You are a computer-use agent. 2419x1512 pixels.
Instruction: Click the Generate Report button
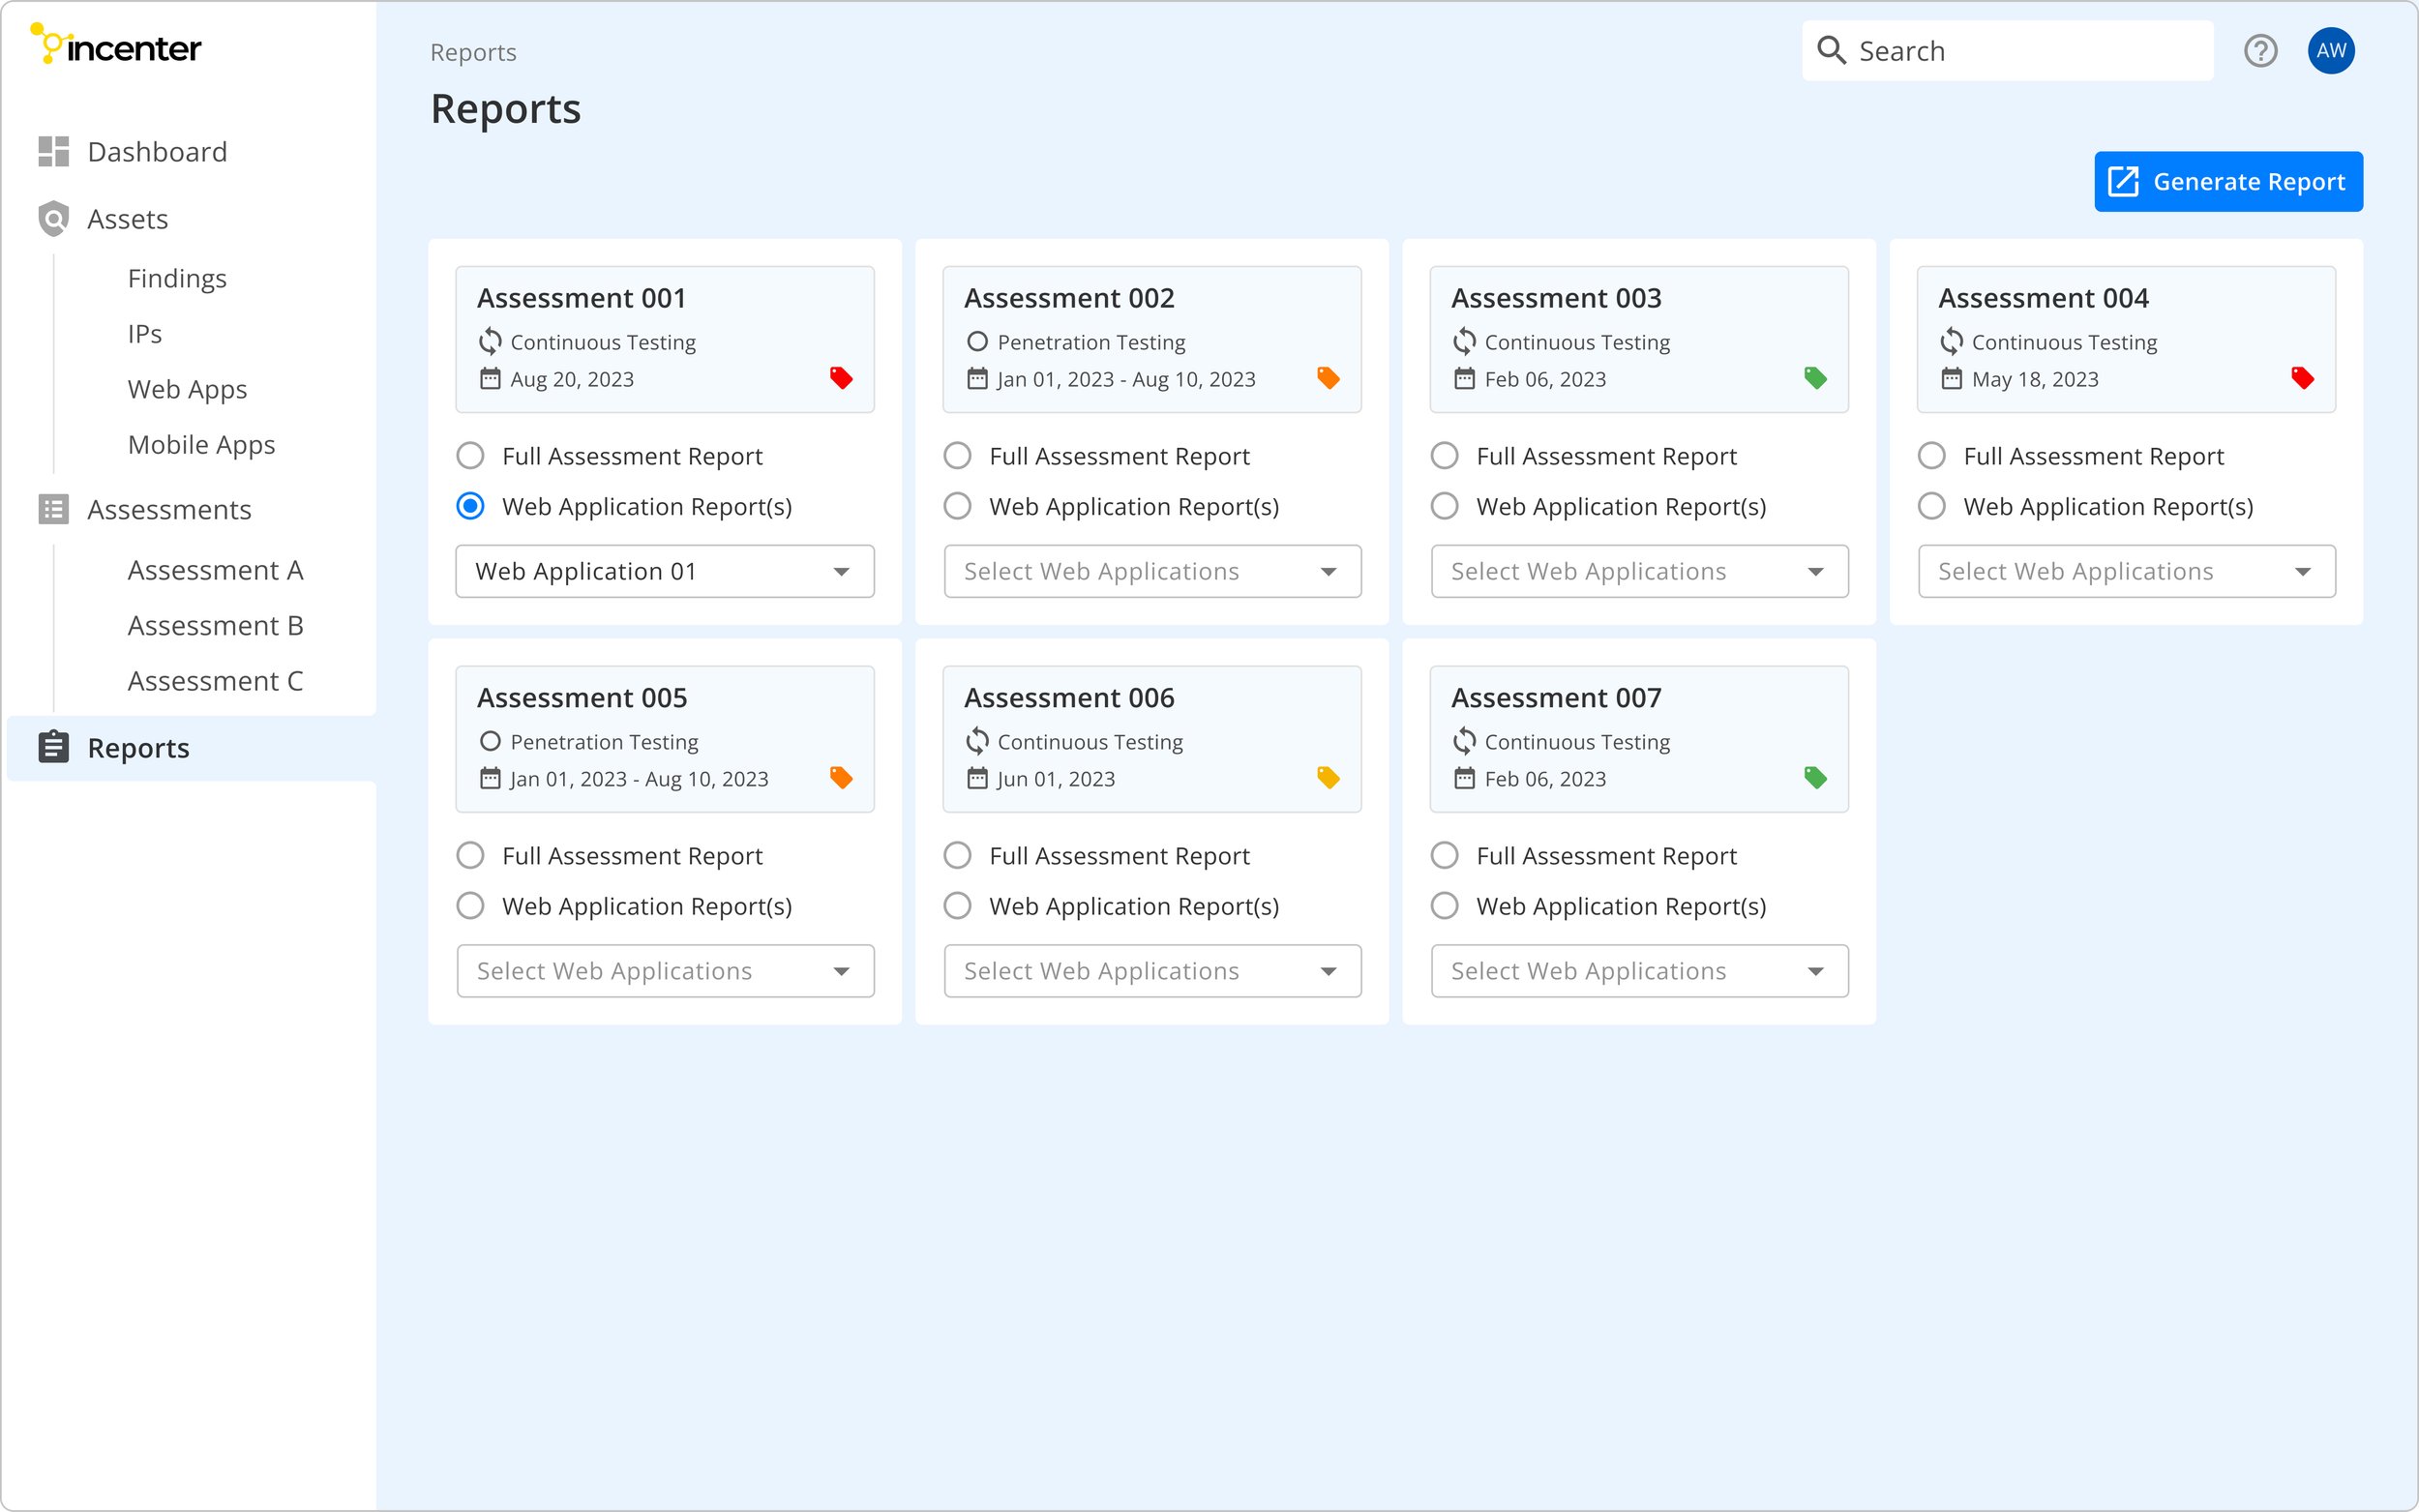point(2228,182)
